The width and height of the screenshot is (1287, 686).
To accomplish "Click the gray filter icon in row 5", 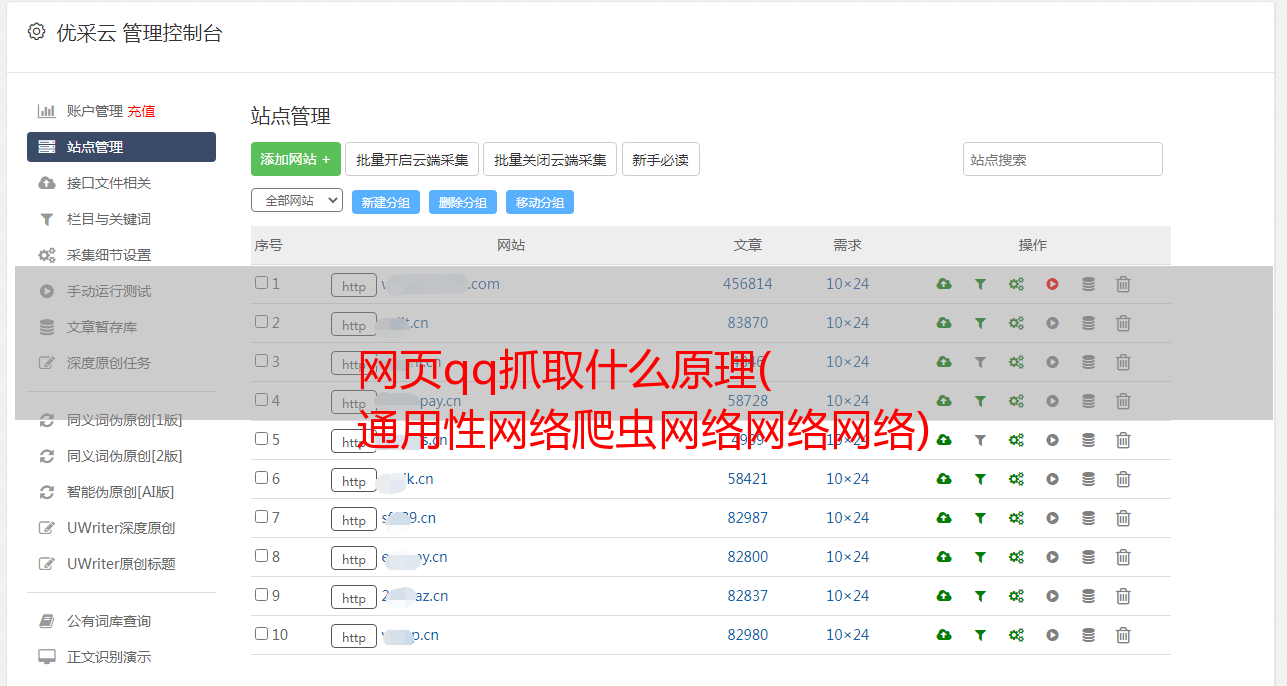I will [x=980, y=440].
